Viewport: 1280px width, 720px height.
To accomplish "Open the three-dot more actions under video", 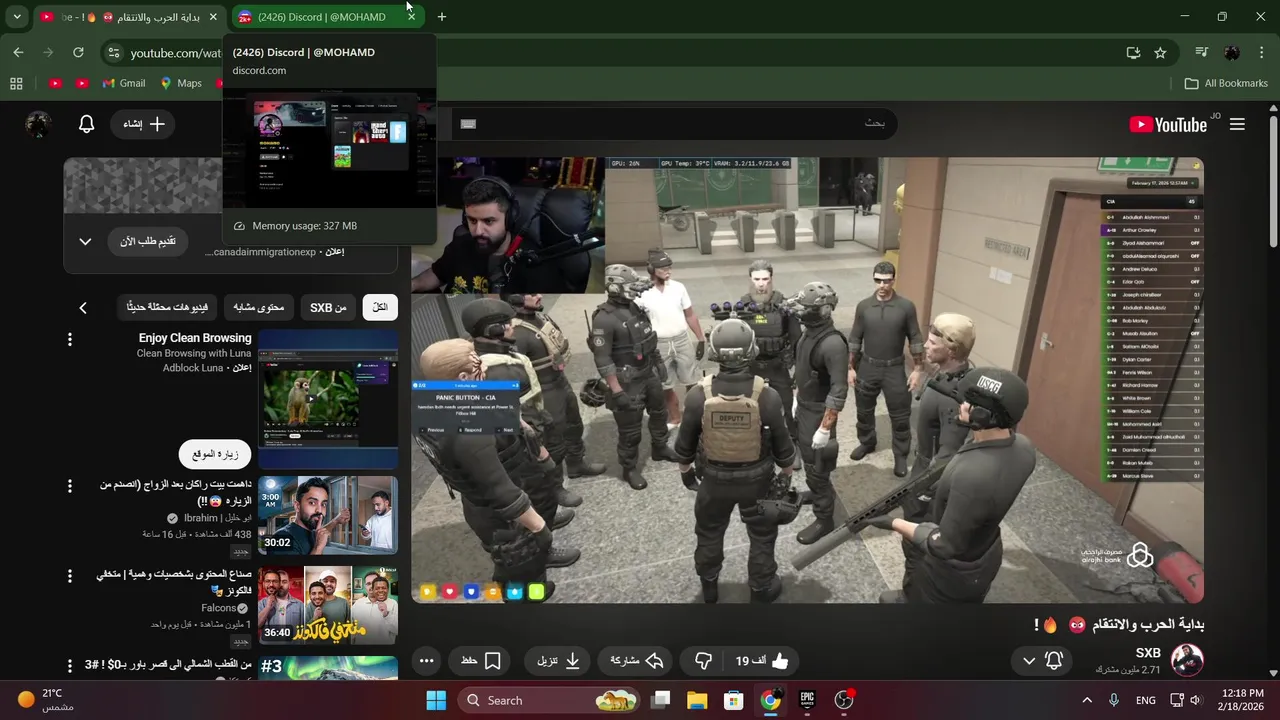I will (426, 661).
